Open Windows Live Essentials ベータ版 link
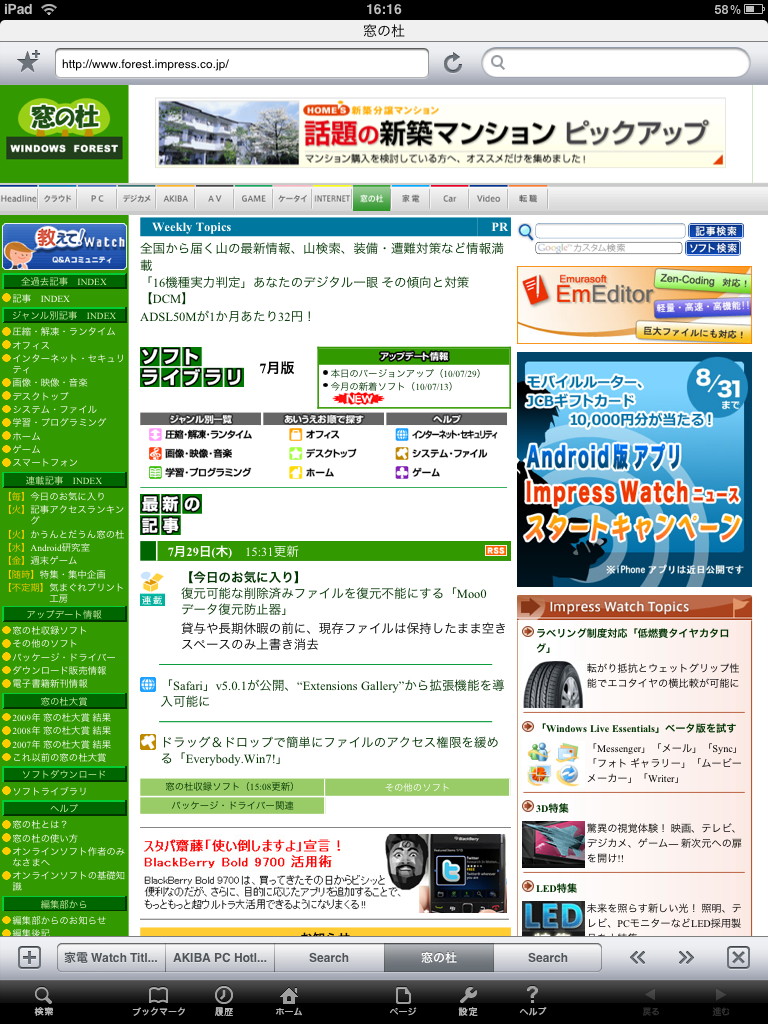Image resolution: width=768 pixels, height=1024 pixels. click(637, 728)
